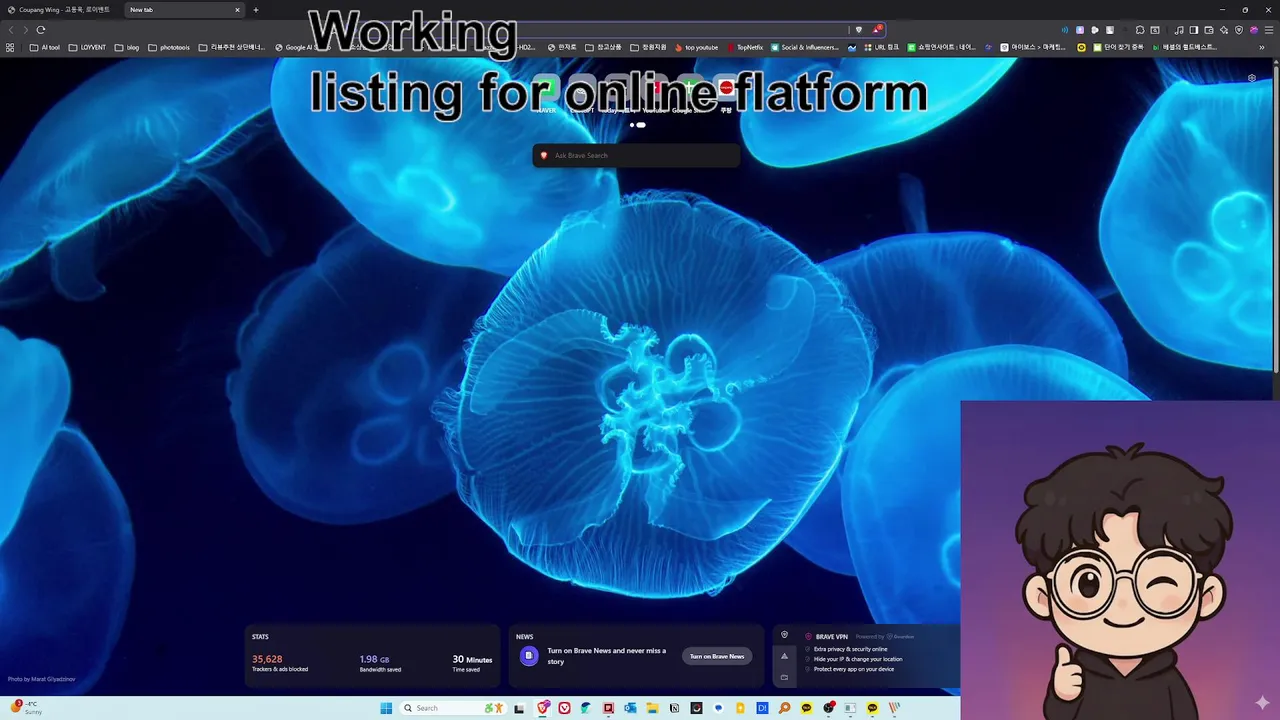Open the URL 링크 bookmark
The height and width of the screenshot is (720, 1280).
click(x=881, y=47)
